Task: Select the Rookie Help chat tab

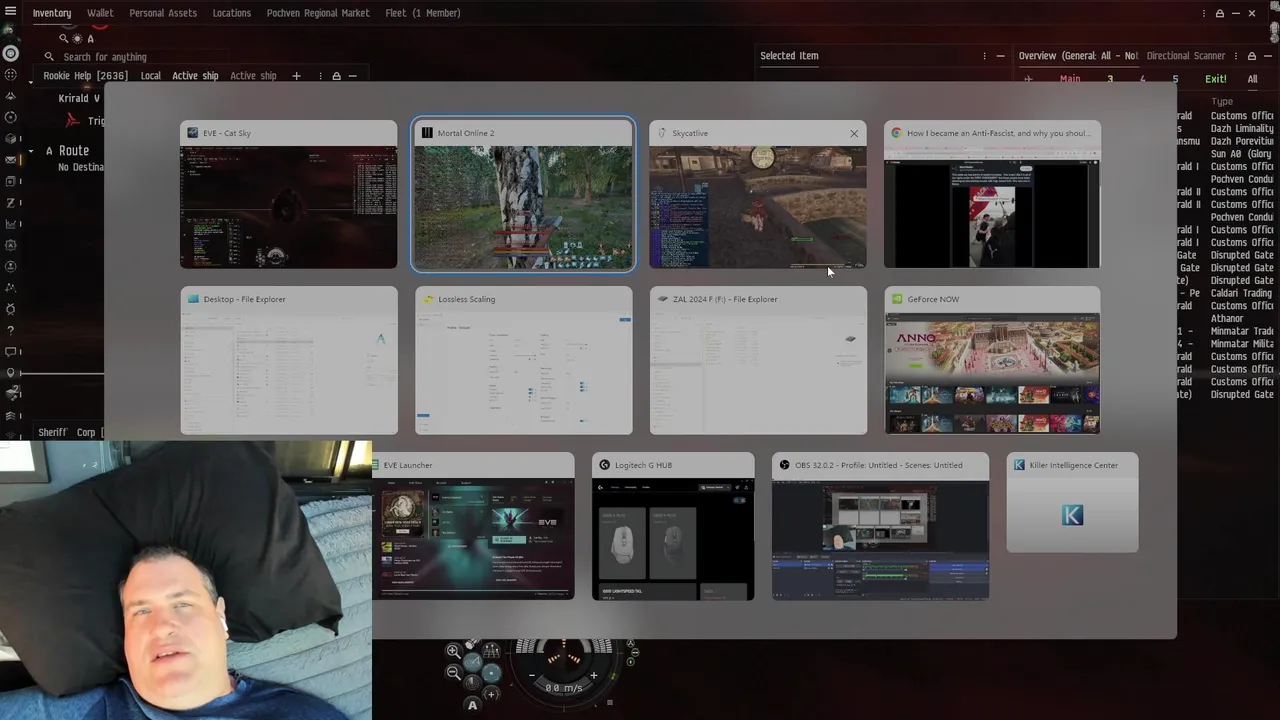Action: tap(85, 76)
